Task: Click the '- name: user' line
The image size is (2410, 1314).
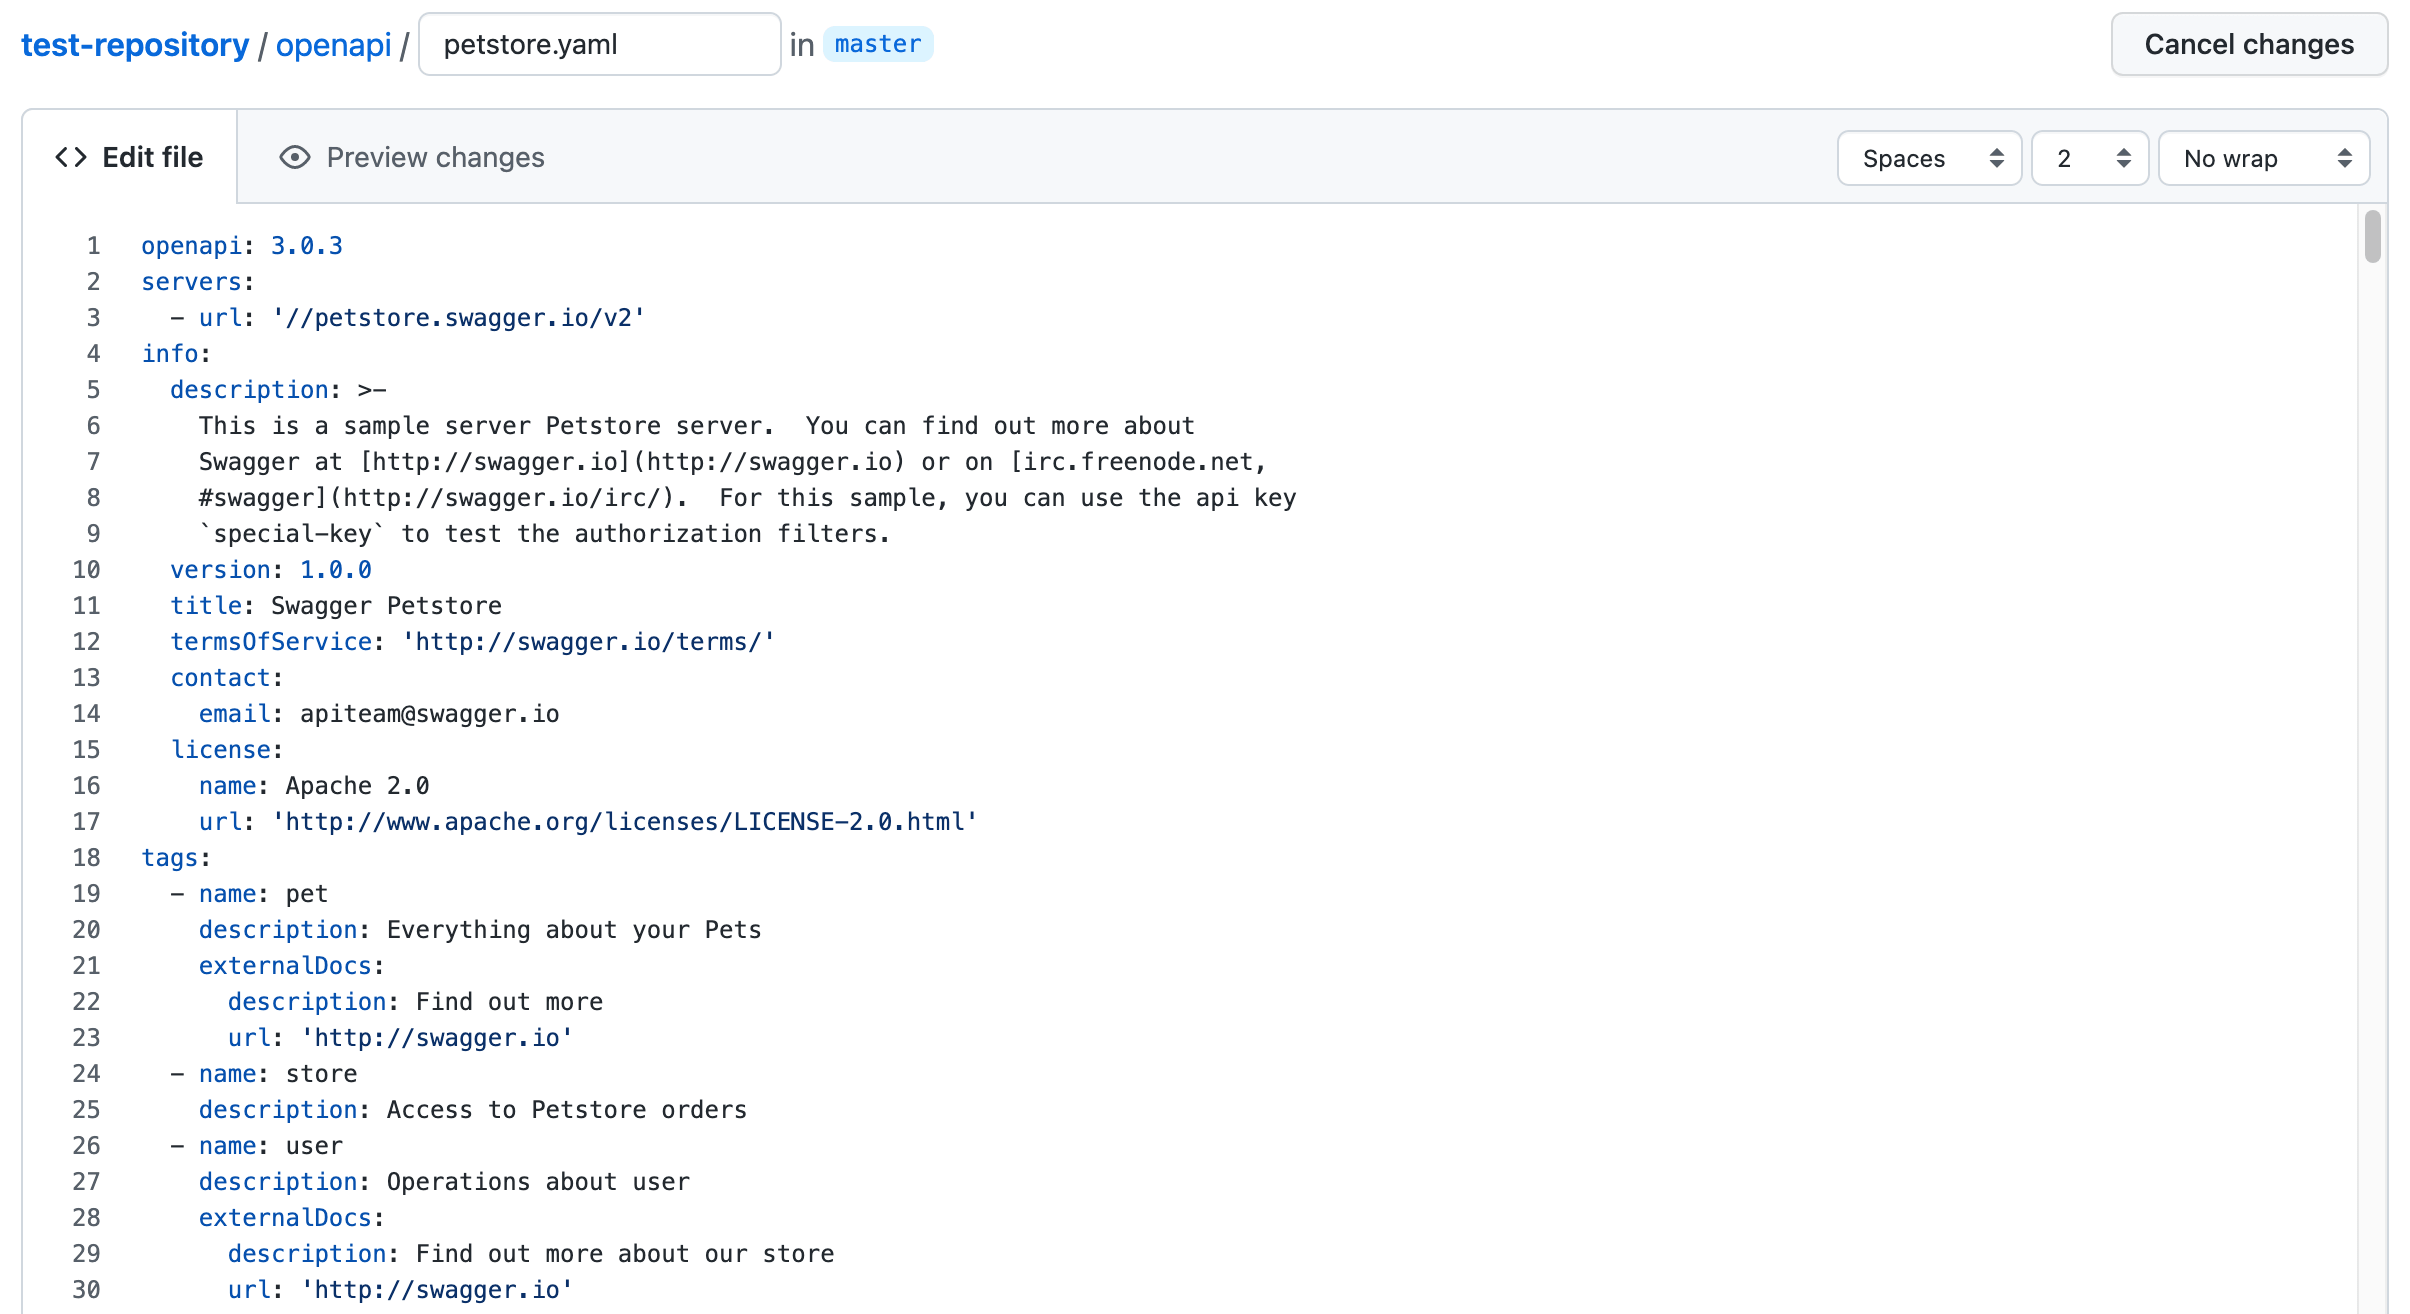Action: tap(256, 1146)
